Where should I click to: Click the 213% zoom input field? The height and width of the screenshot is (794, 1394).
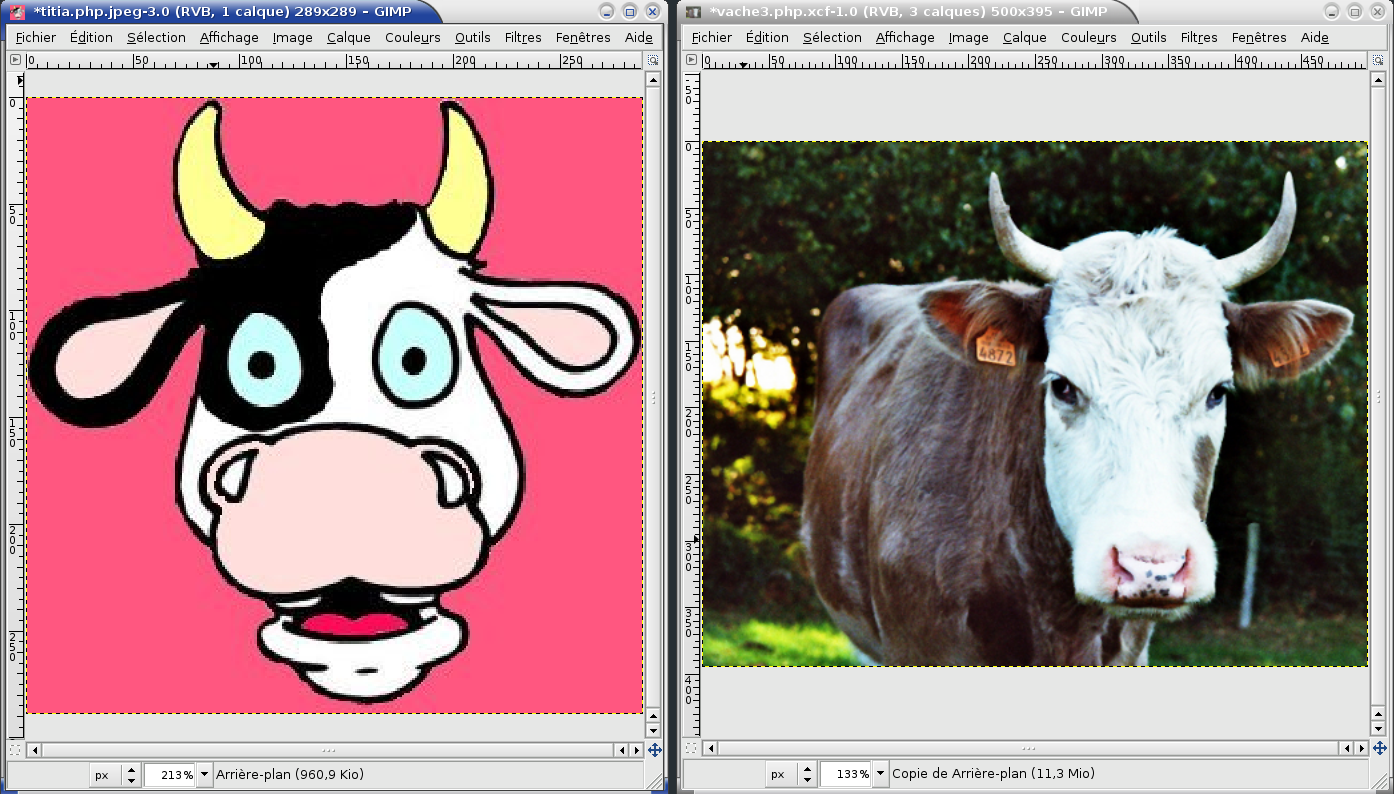click(170, 774)
